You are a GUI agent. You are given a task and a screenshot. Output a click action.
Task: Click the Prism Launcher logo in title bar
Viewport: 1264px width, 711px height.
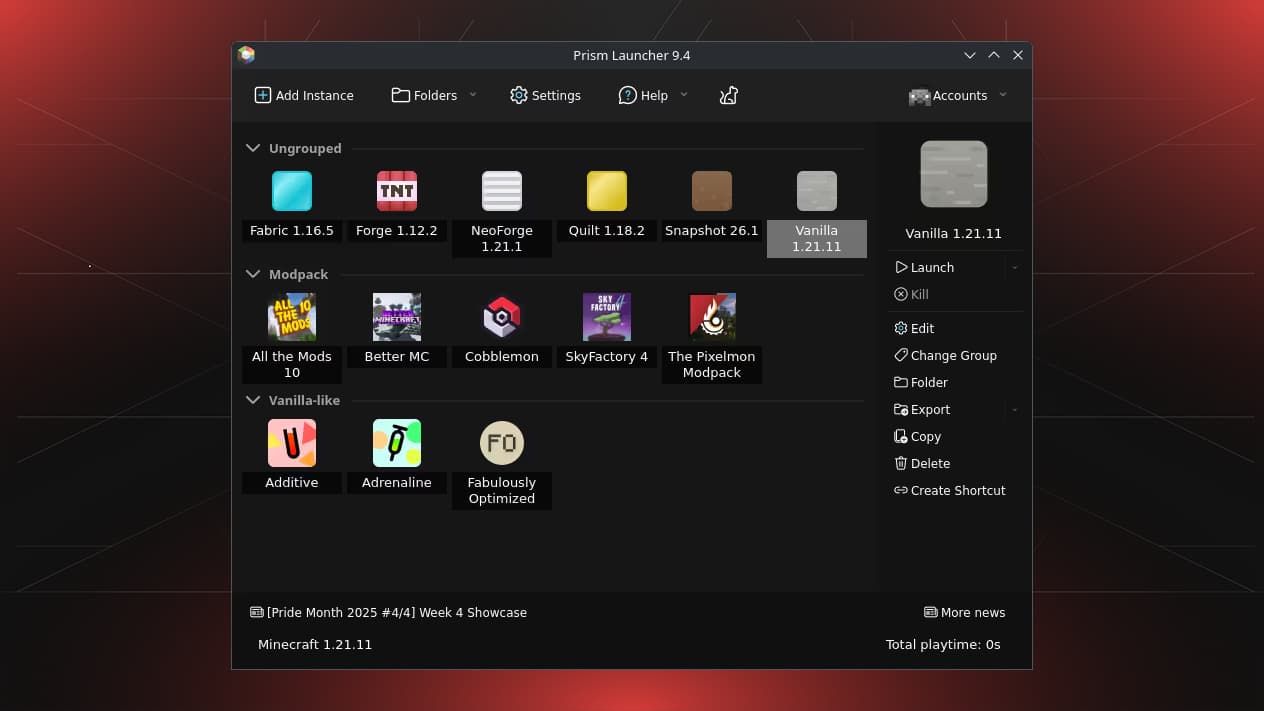pos(246,55)
